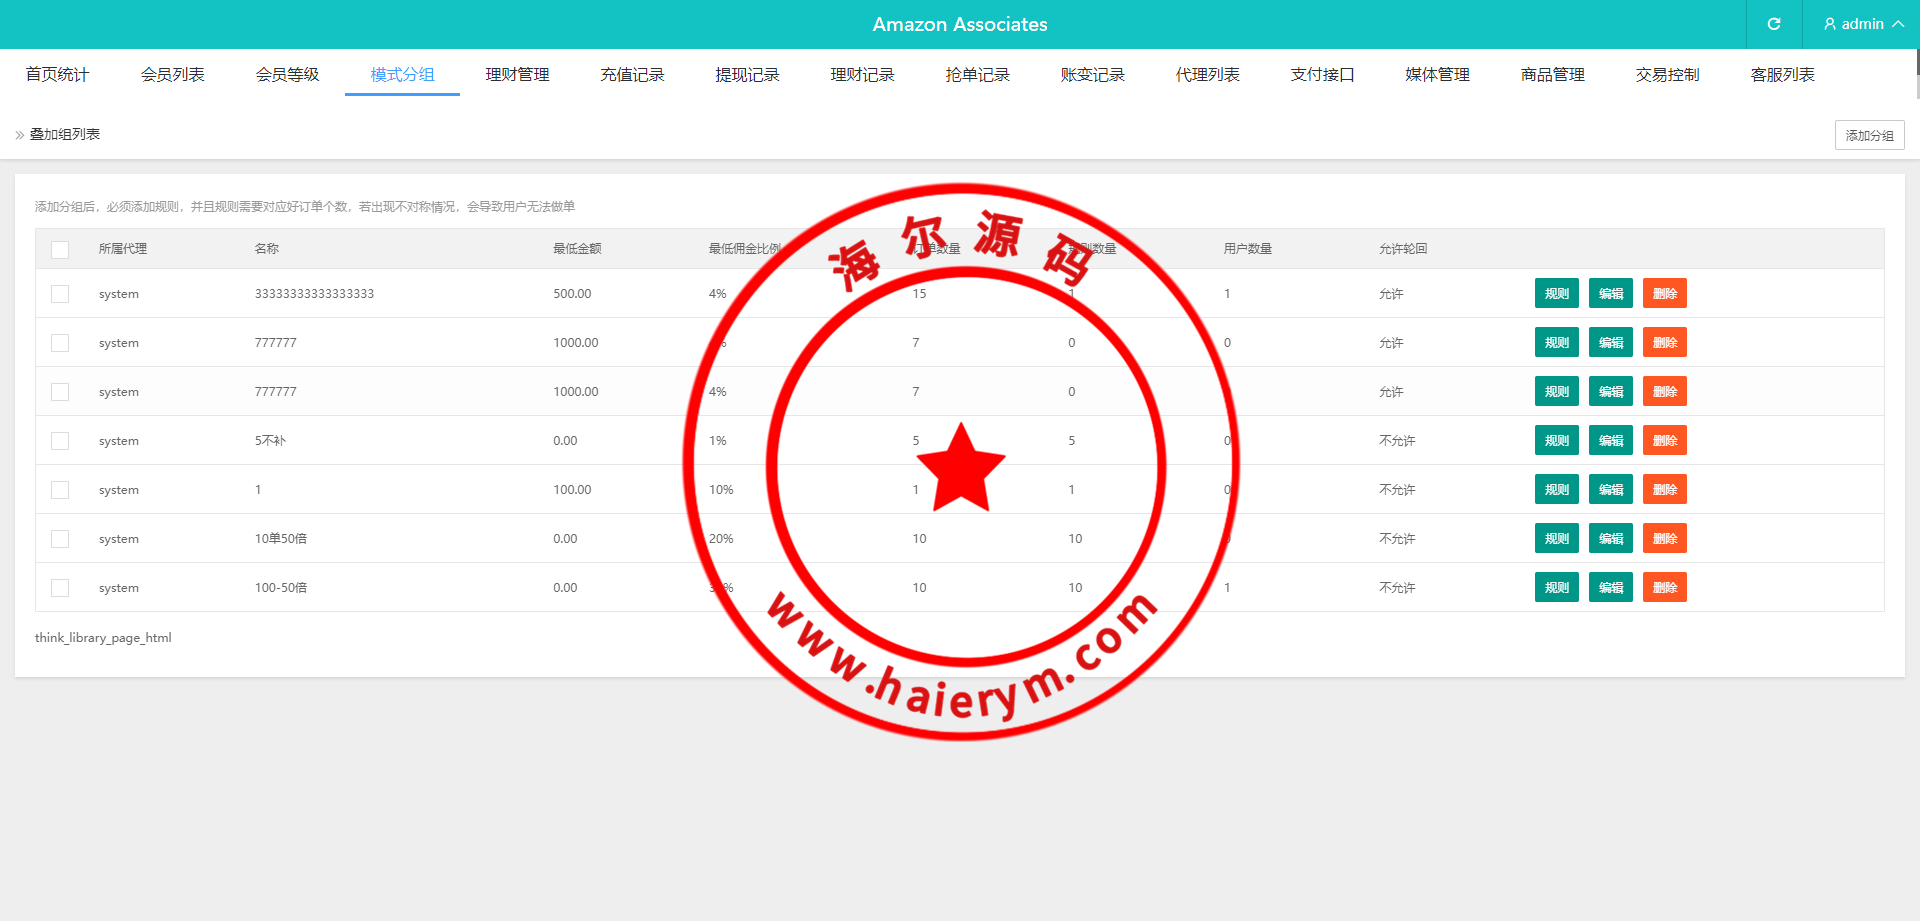Click 删除 on the 10单50倍 row
Screen dimensions: 1920x921
1664,539
